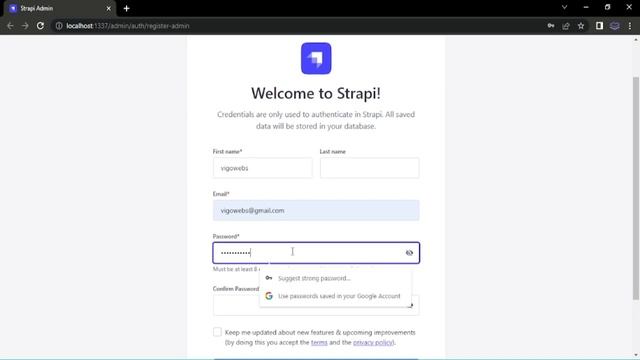
Task: Bookmark this tab with the star icon
Action: pyautogui.click(x=581, y=26)
